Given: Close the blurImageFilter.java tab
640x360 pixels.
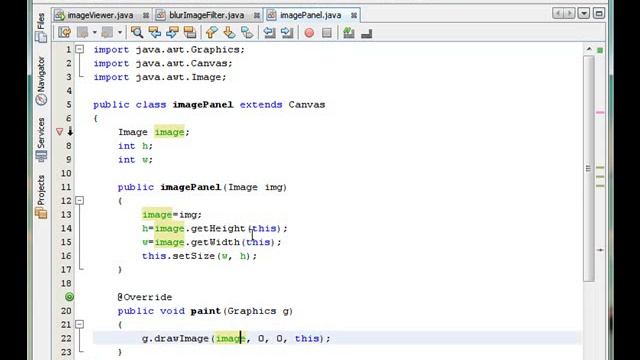Looking at the screenshot, I should (257, 16).
